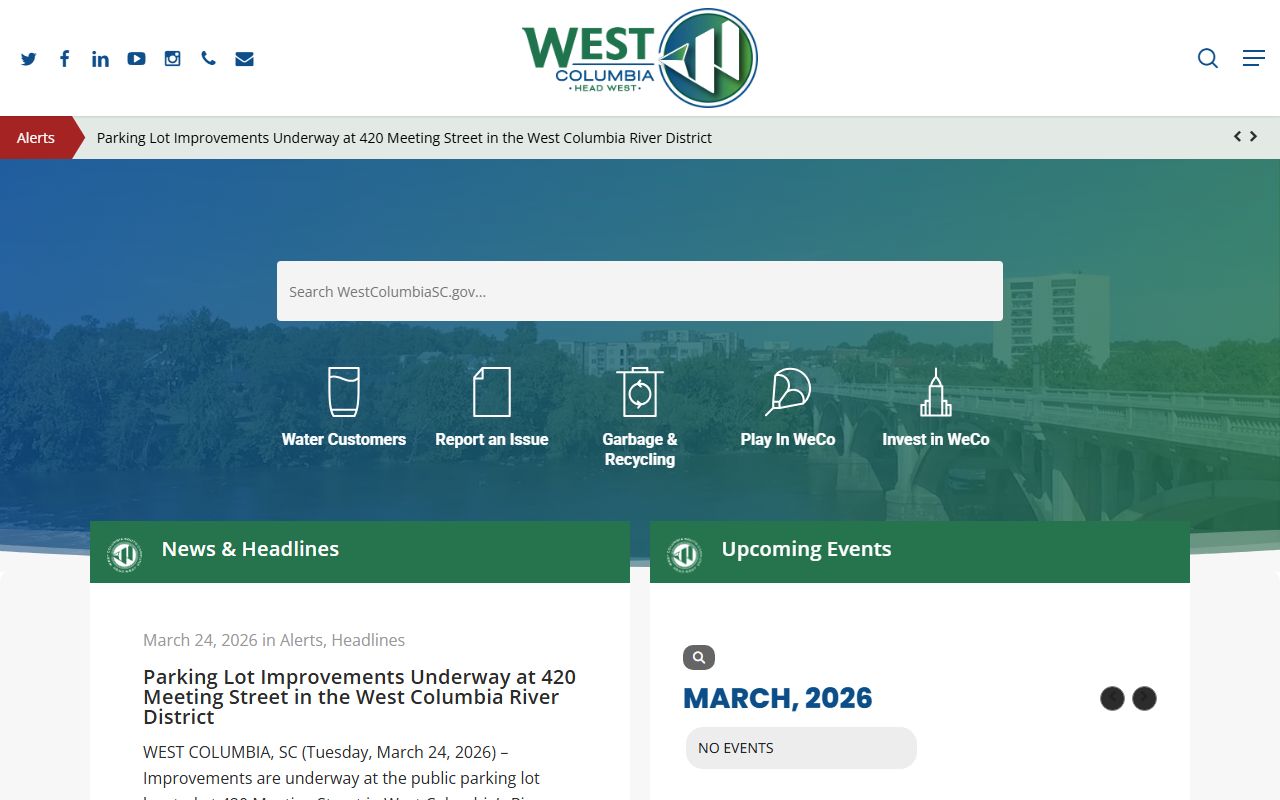Click the Instagram icon in header
Viewport: 1280px width, 800px height.
pyautogui.click(x=172, y=59)
